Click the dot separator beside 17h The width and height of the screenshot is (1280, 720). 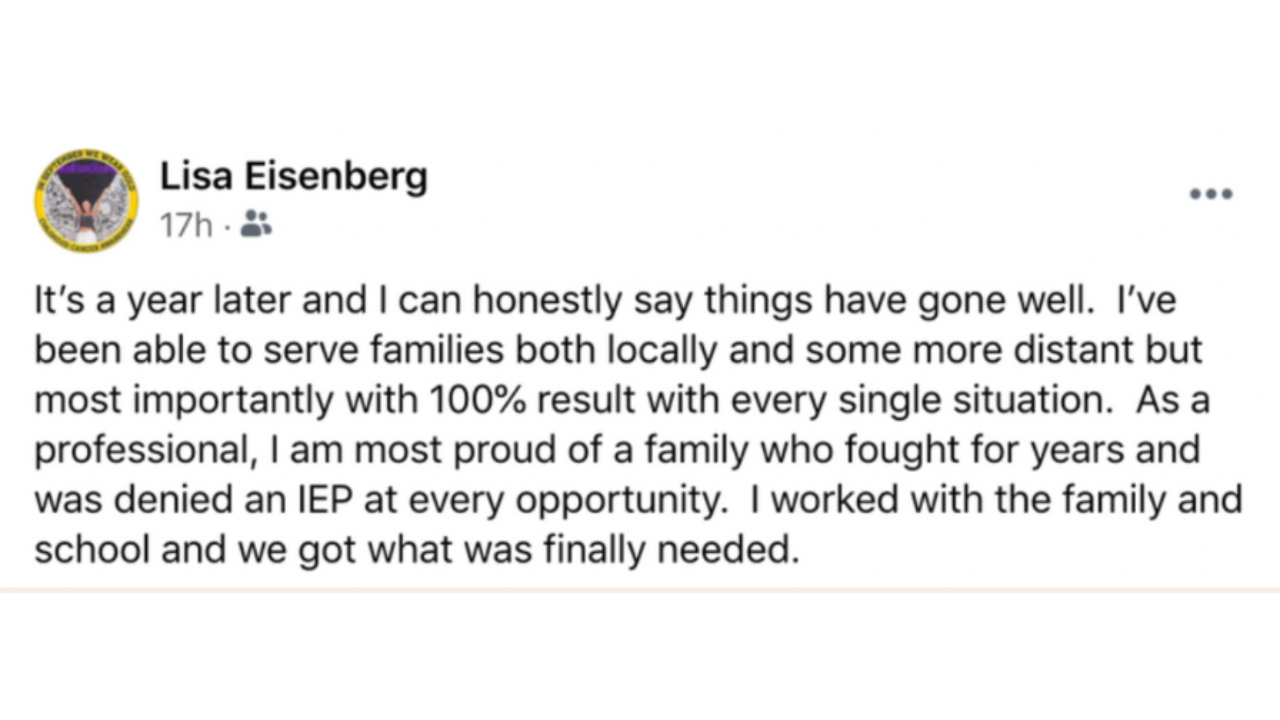pos(228,227)
